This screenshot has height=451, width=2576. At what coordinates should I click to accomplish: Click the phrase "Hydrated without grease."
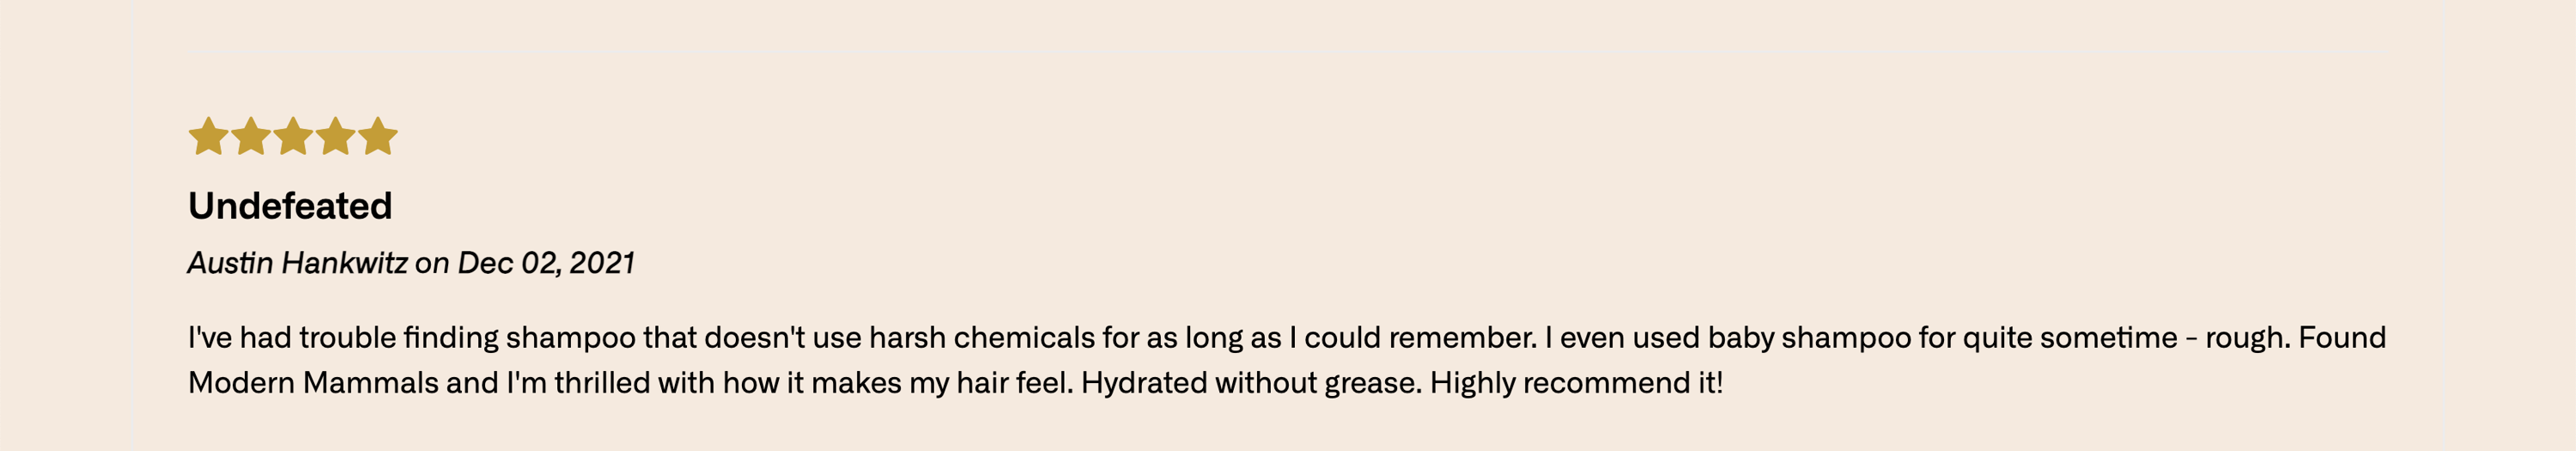click(x=1251, y=383)
